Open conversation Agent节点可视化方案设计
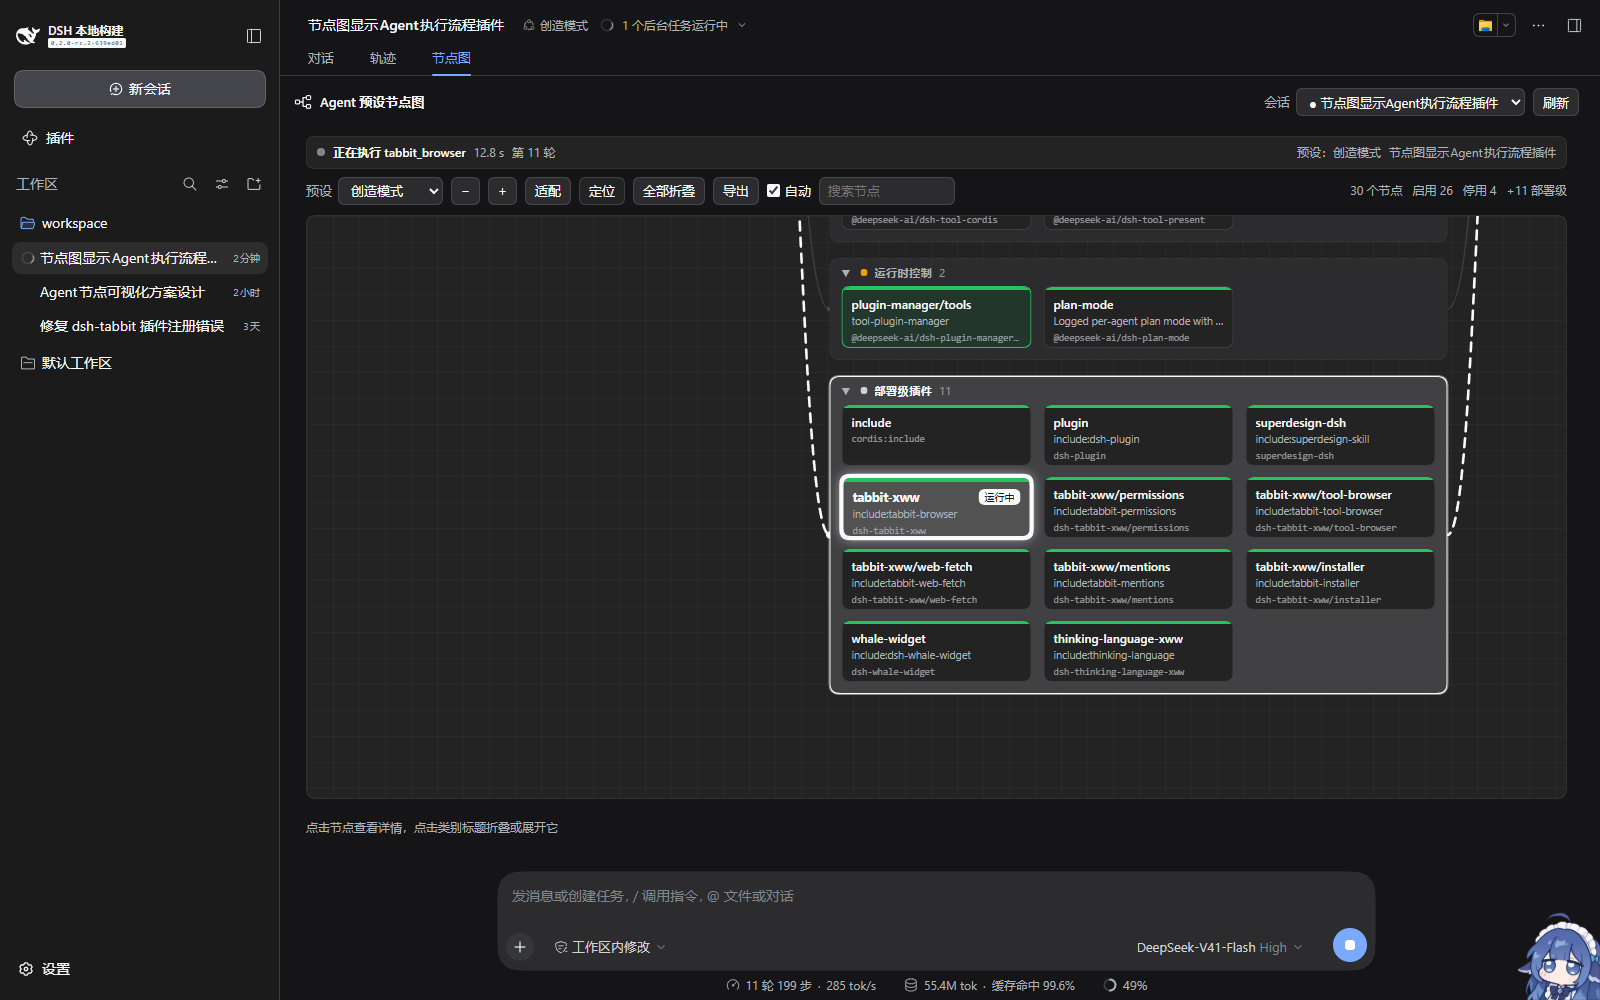 tap(140, 292)
